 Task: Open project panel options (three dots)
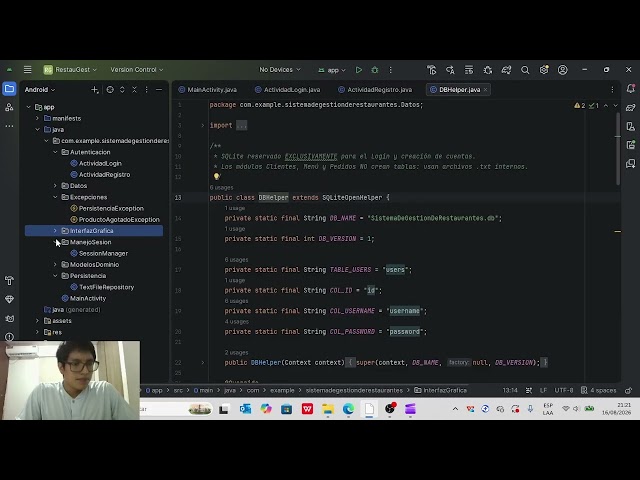tap(147, 89)
